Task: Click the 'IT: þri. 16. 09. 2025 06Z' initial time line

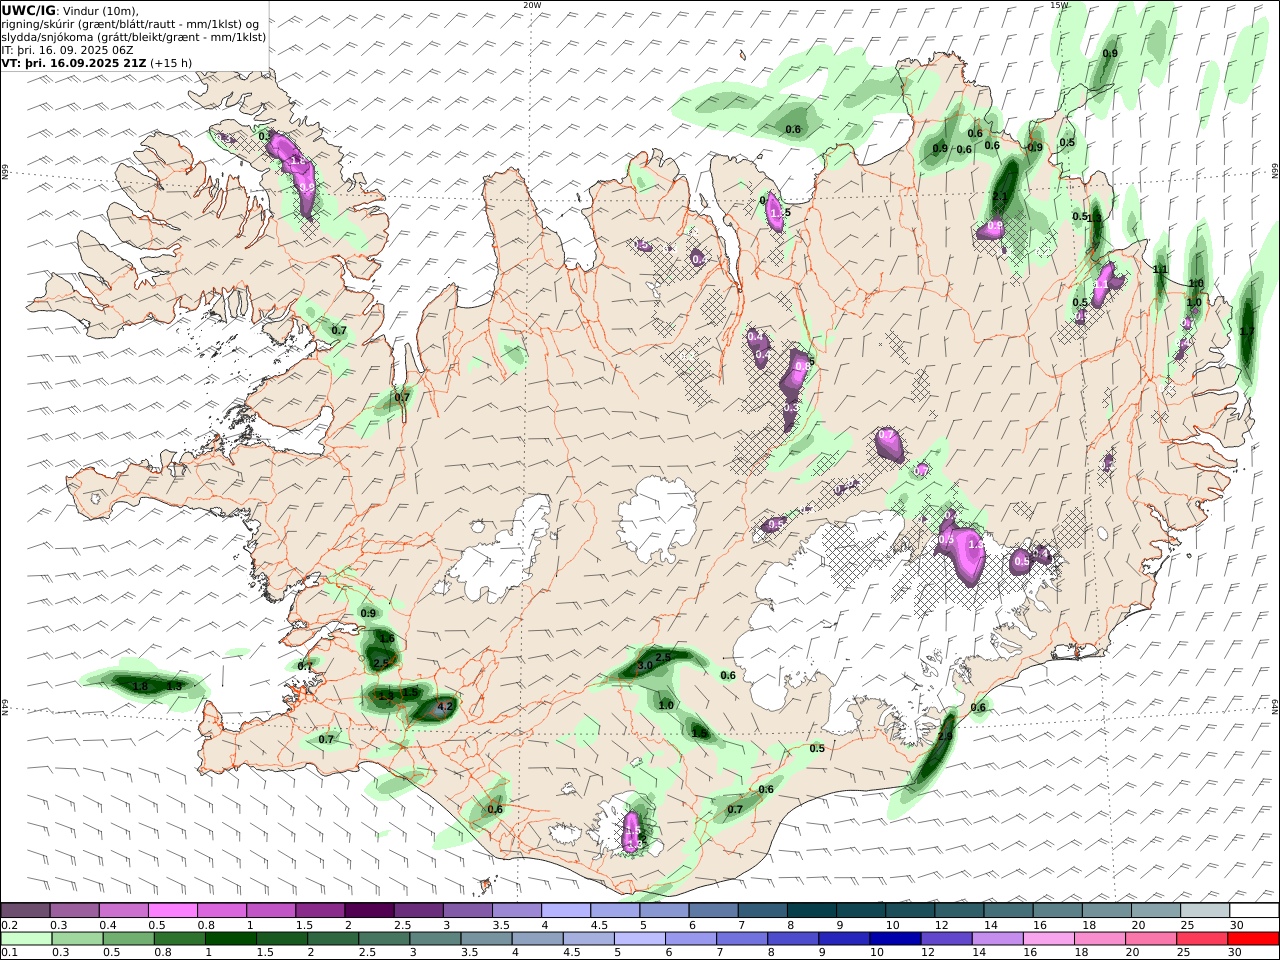Action: (x=67, y=49)
